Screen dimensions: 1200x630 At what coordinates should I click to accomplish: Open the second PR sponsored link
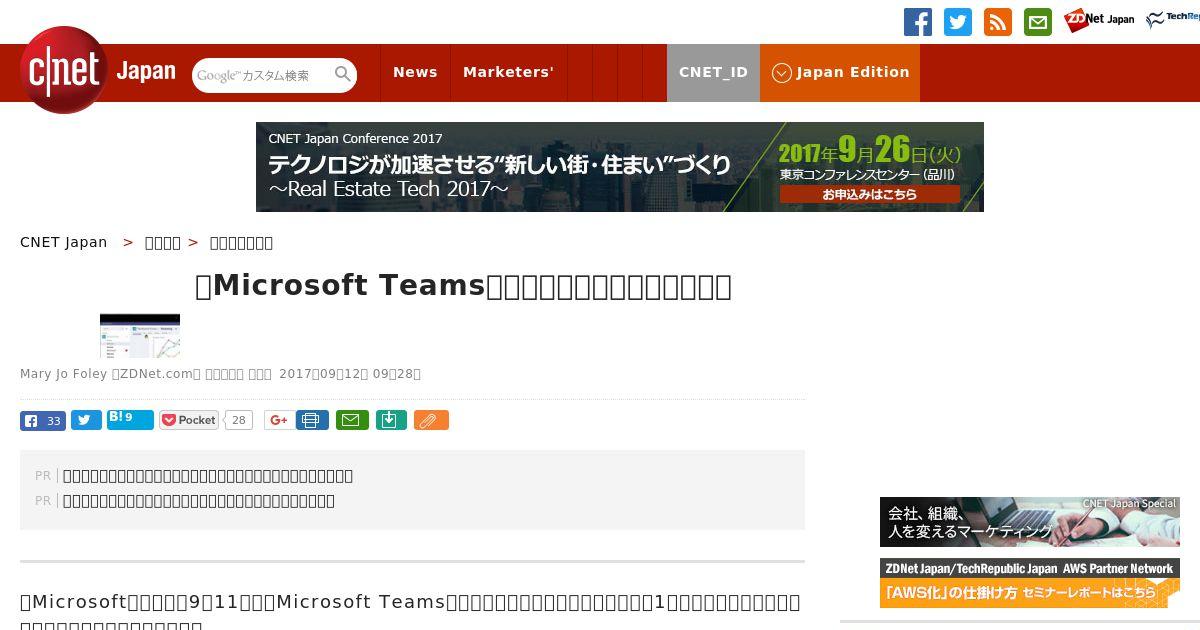coord(199,501)
